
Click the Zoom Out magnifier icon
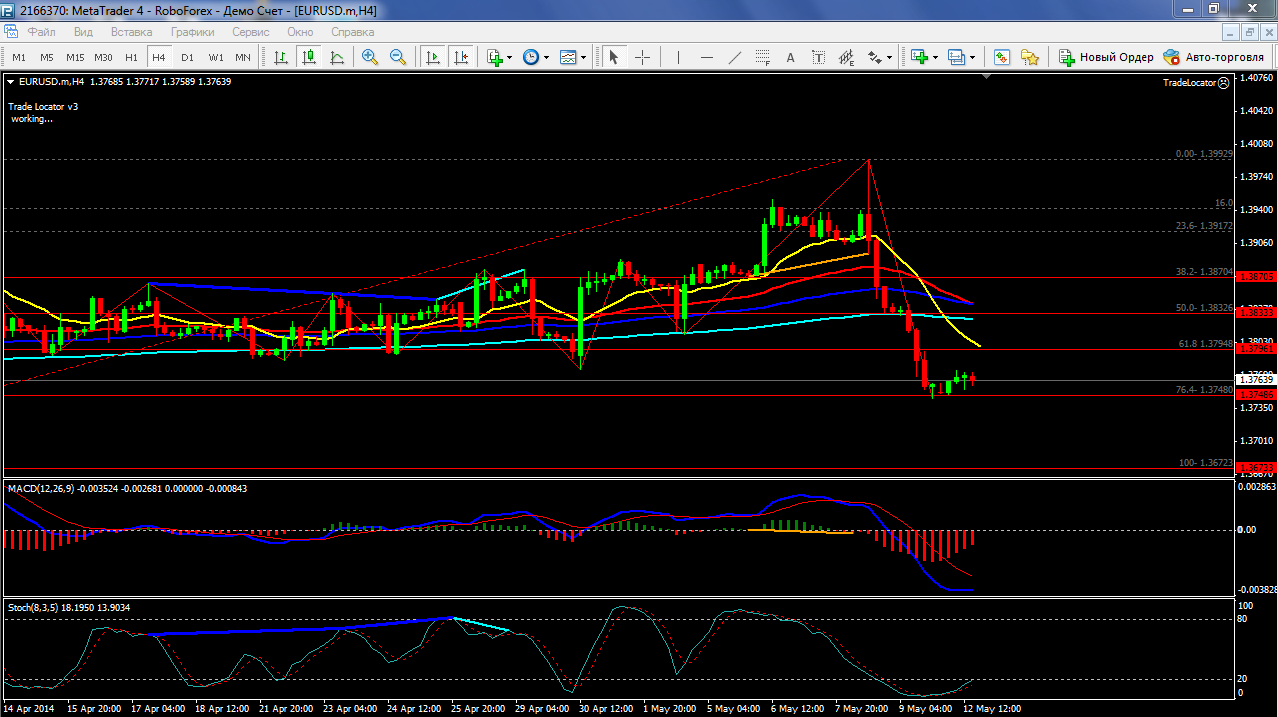pyautogui.click(x=397, y=57)
